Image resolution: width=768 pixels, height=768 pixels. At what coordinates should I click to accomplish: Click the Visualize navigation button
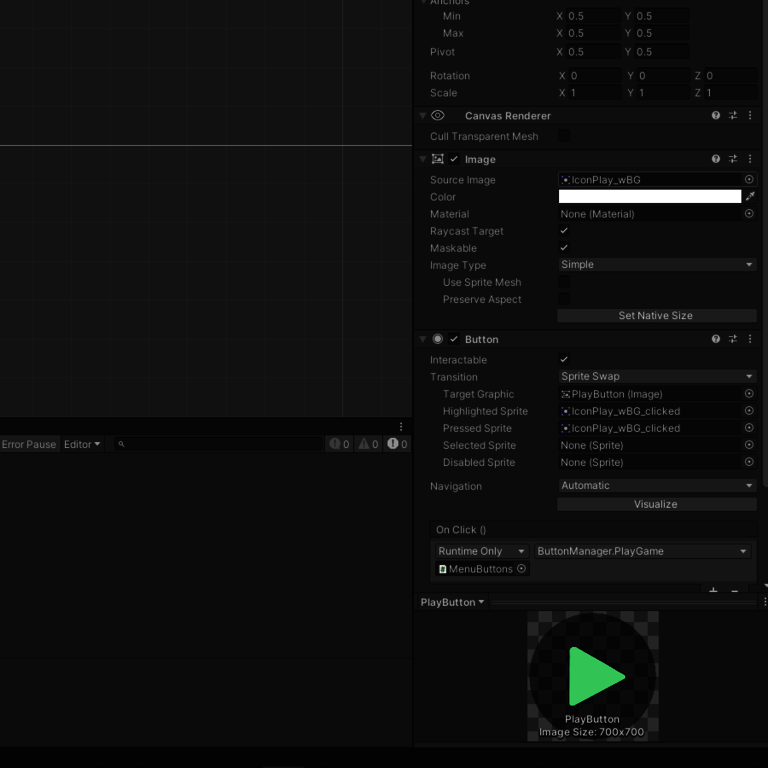656,504
